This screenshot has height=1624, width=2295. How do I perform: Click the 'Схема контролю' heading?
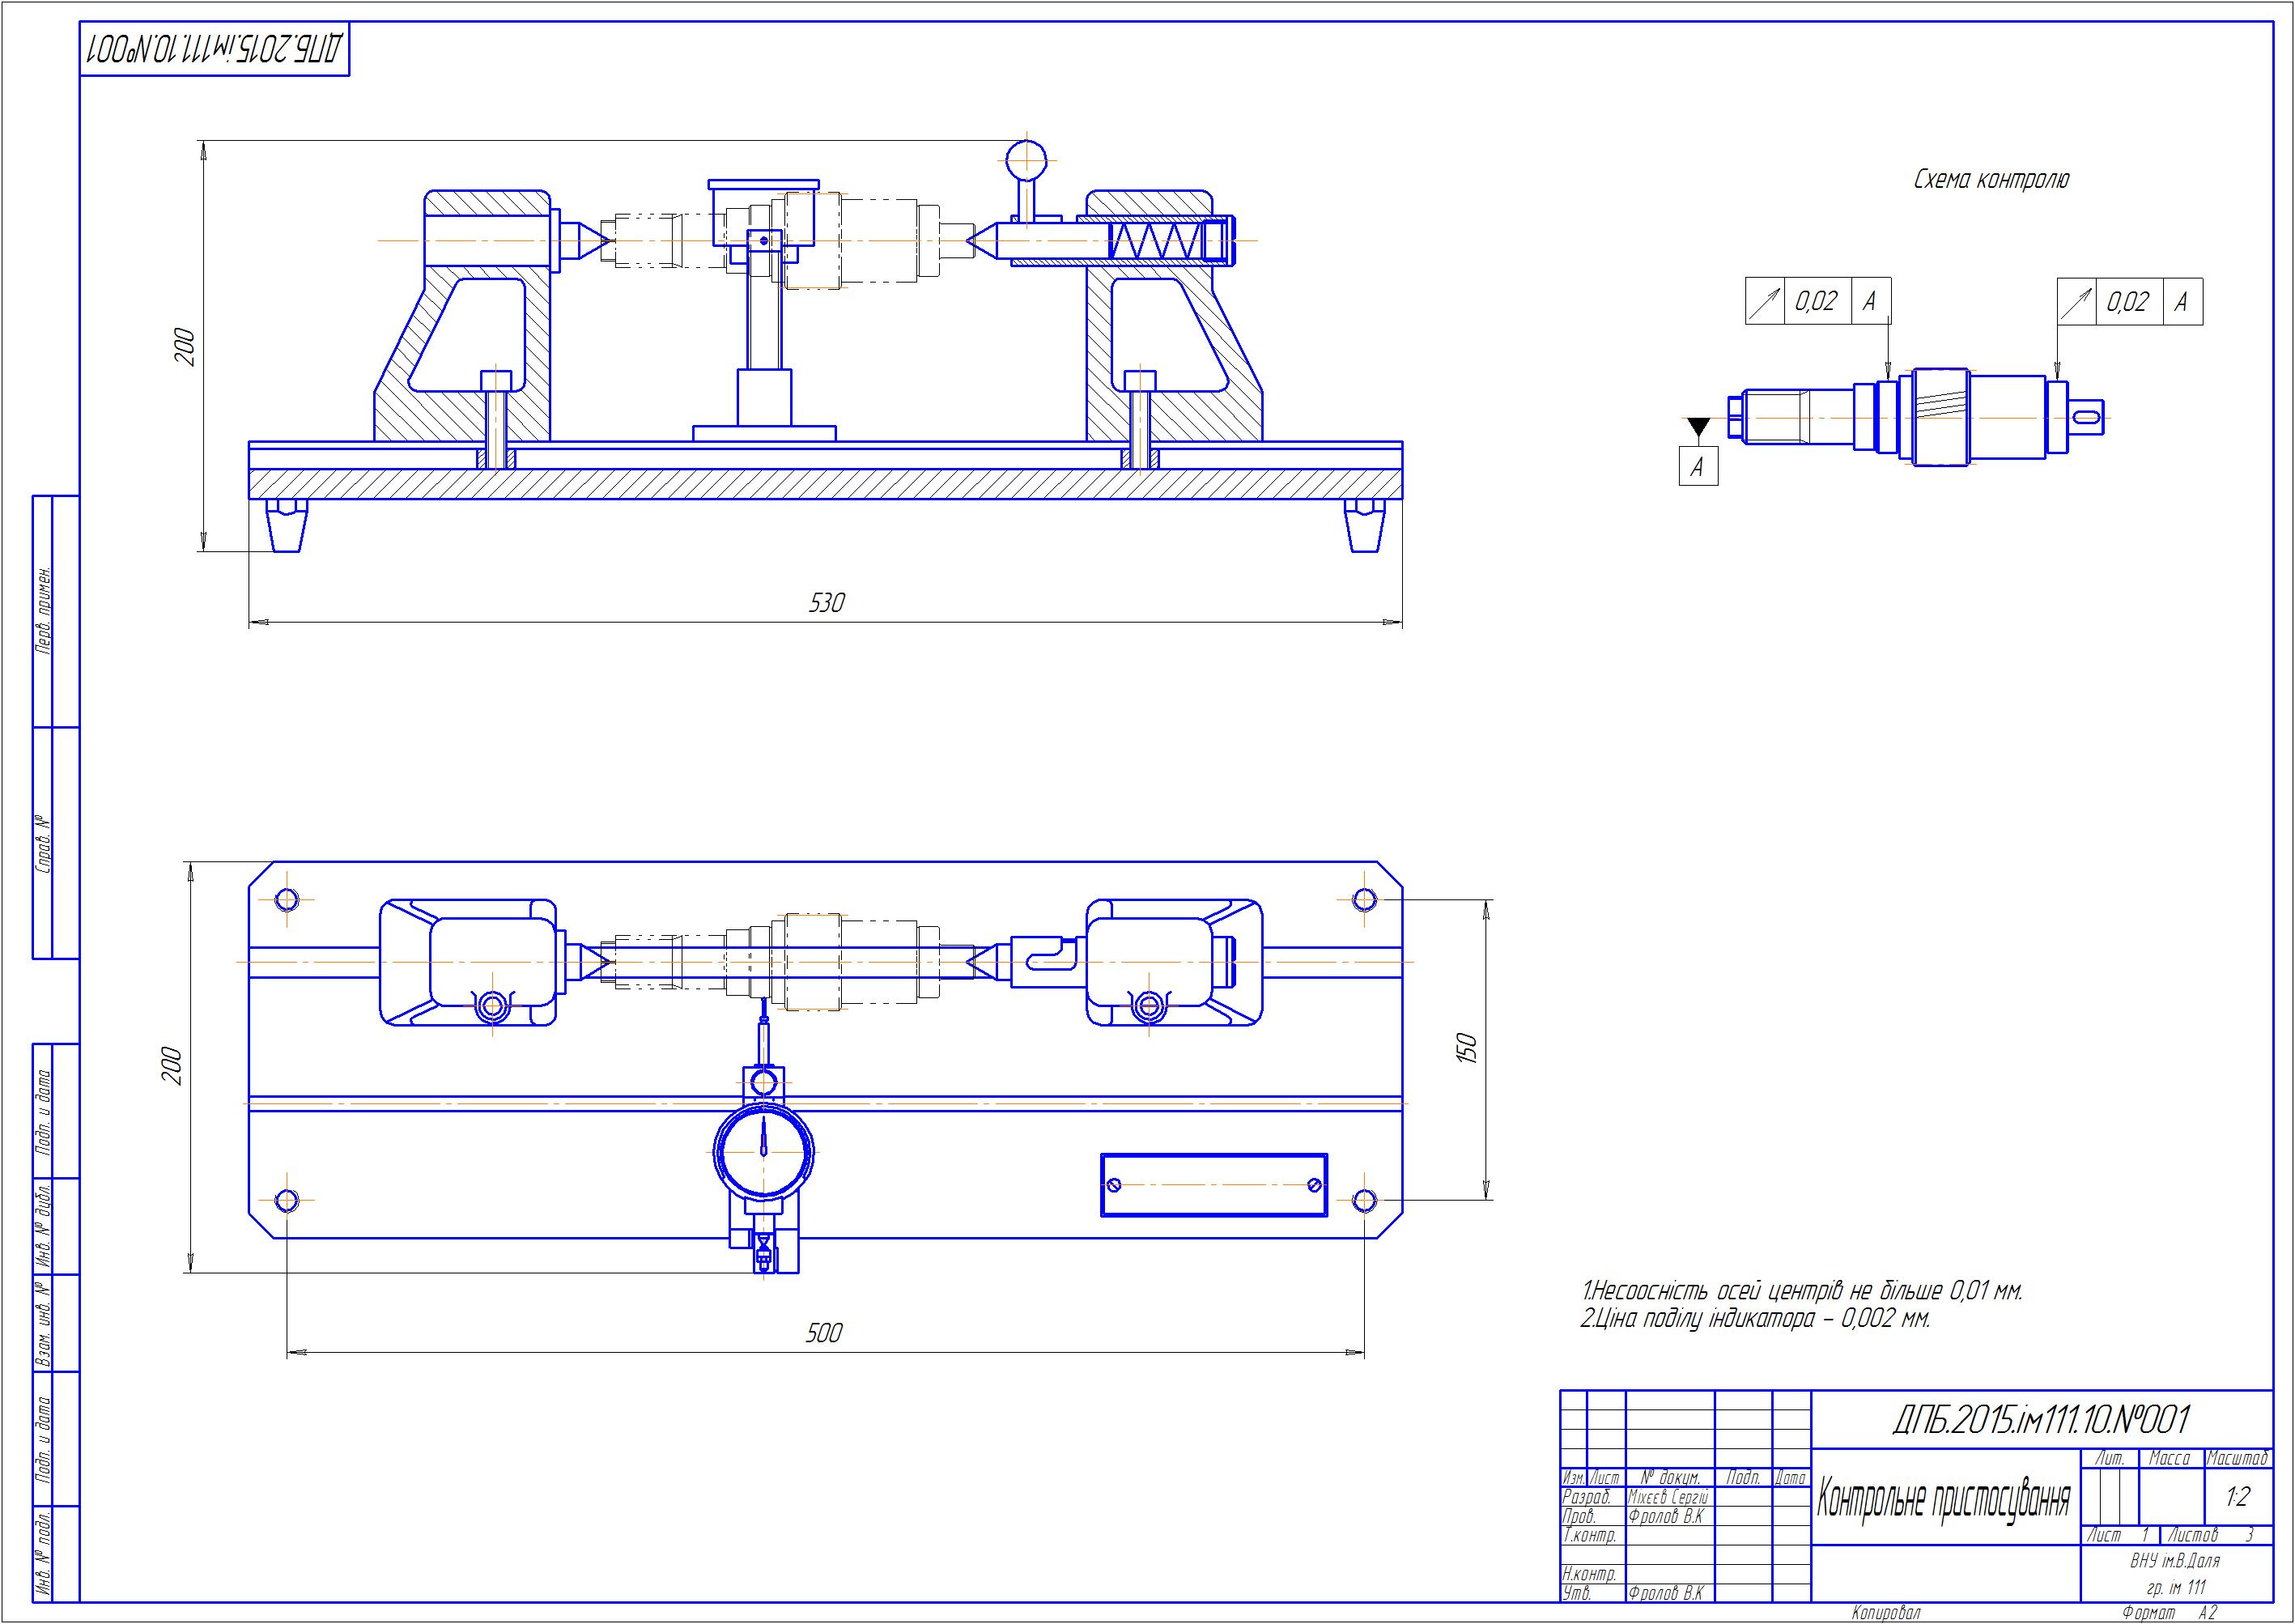[1990, 180]
